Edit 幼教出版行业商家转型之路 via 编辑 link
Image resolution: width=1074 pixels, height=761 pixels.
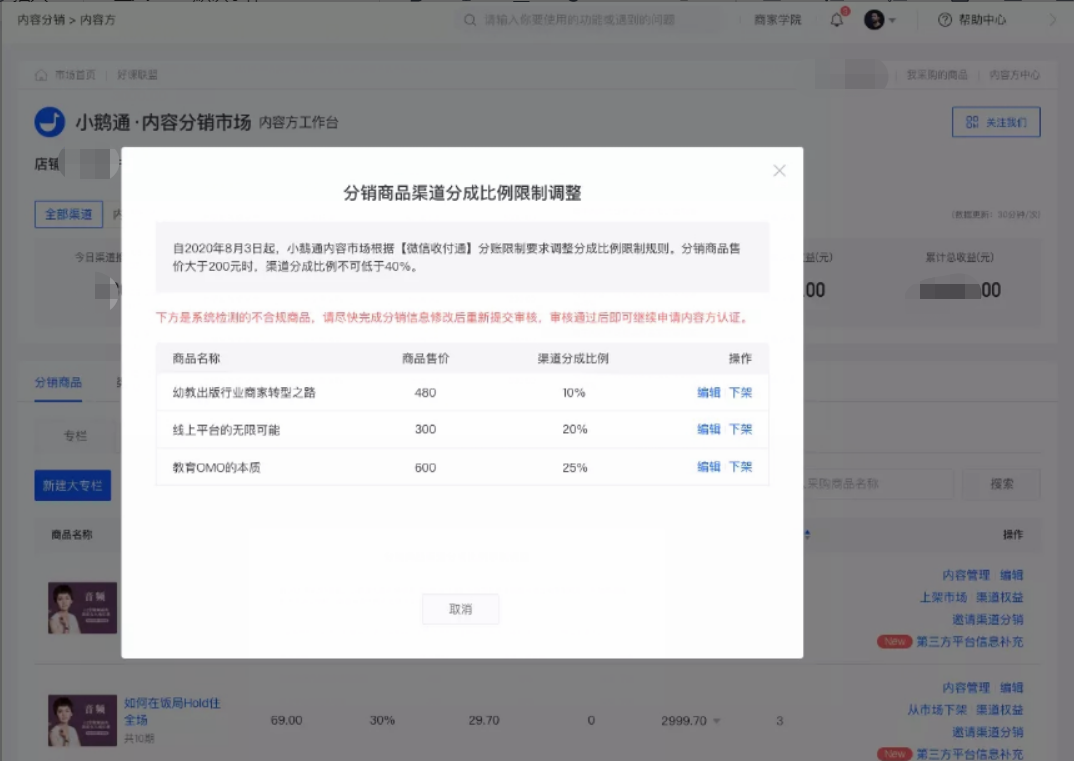[708, 392]
